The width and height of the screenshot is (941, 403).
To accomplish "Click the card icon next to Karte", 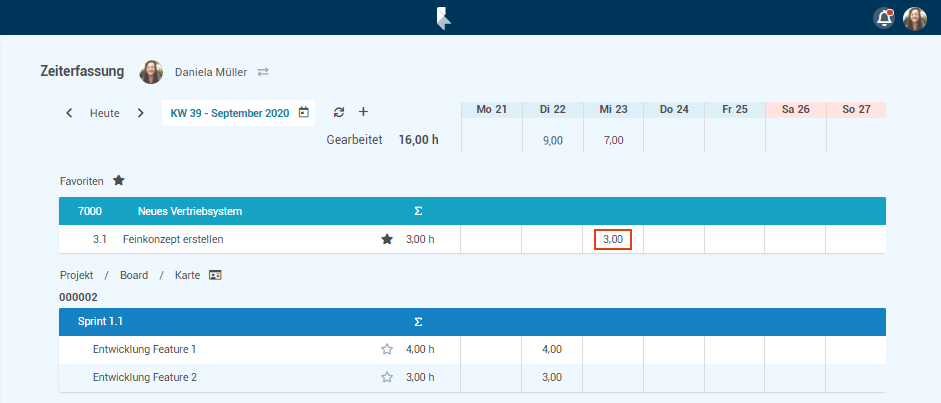I will [x=215, y=275].
